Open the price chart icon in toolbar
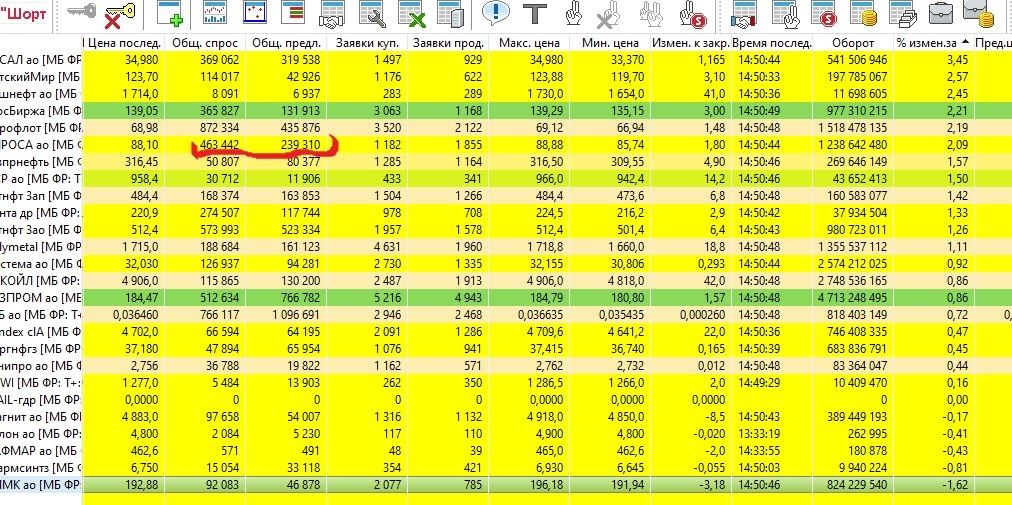 point(216,12)
